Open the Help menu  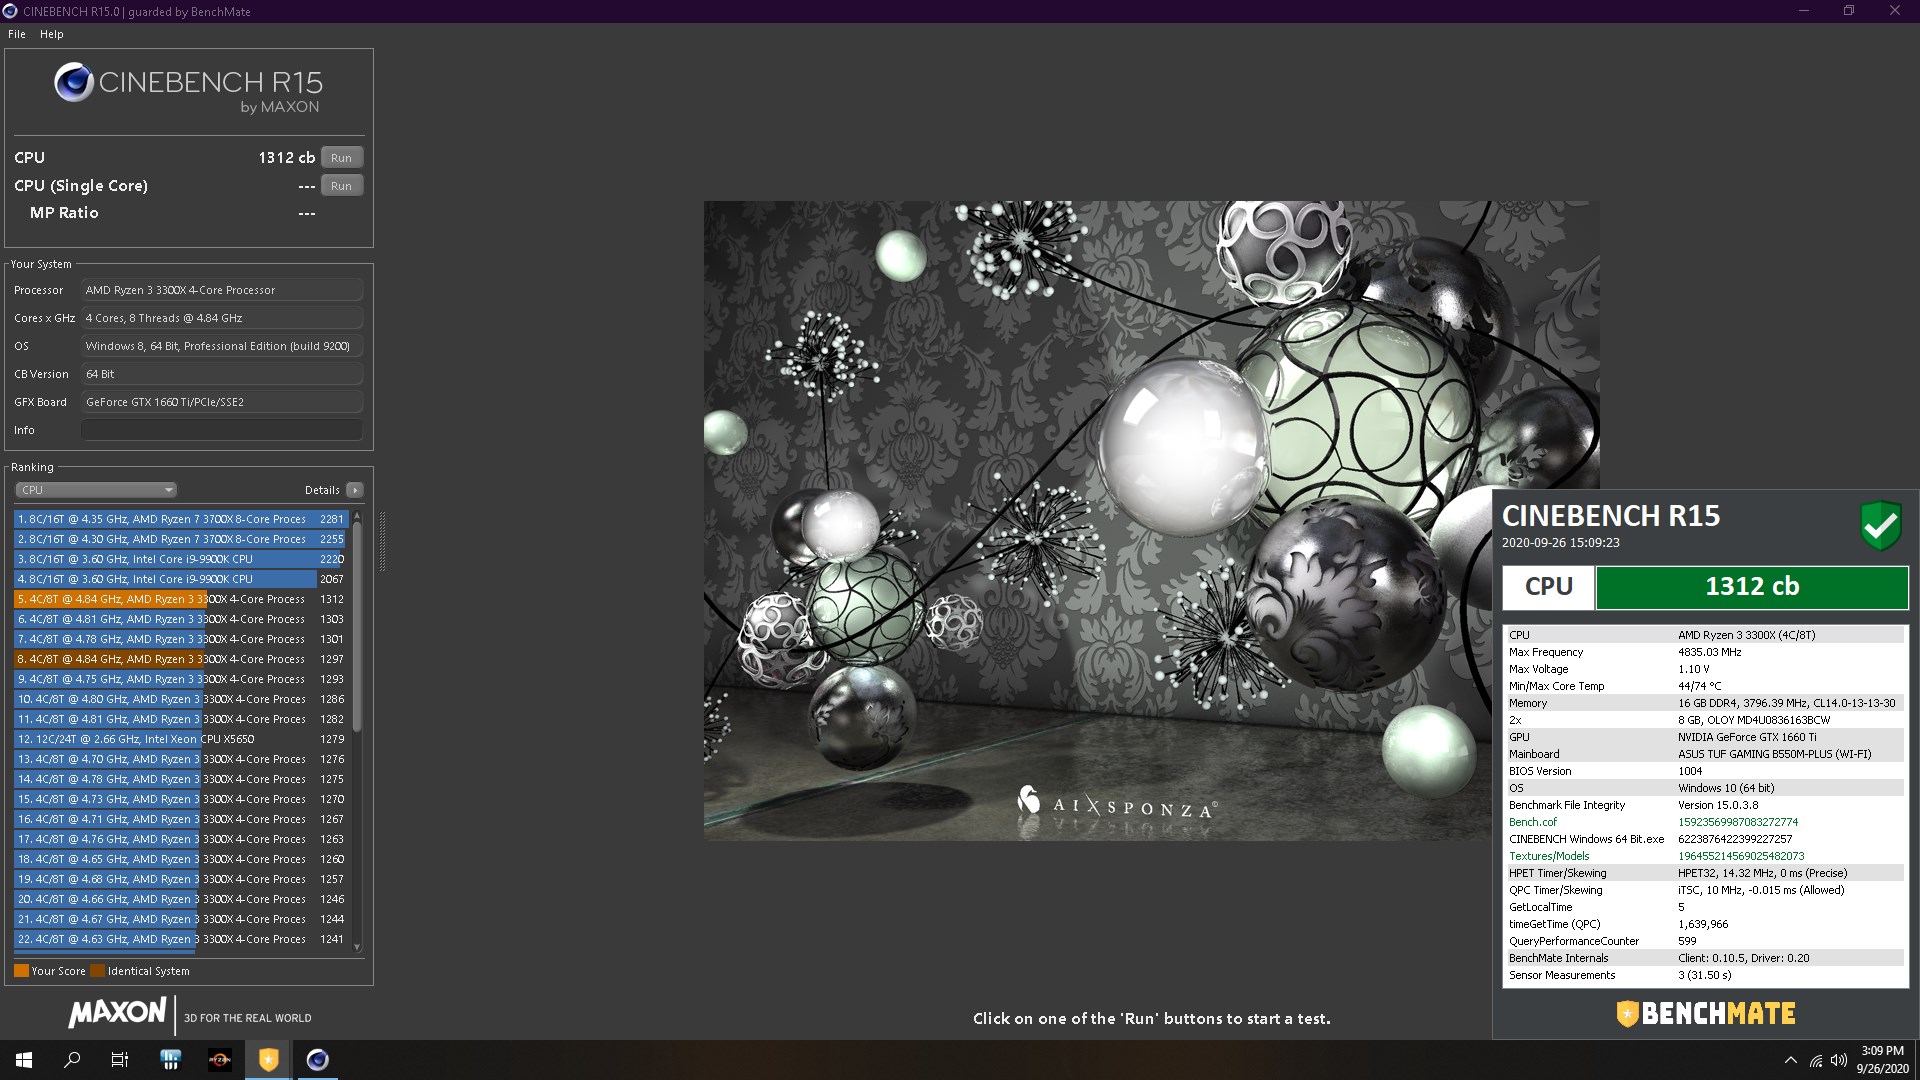[52, 34]
